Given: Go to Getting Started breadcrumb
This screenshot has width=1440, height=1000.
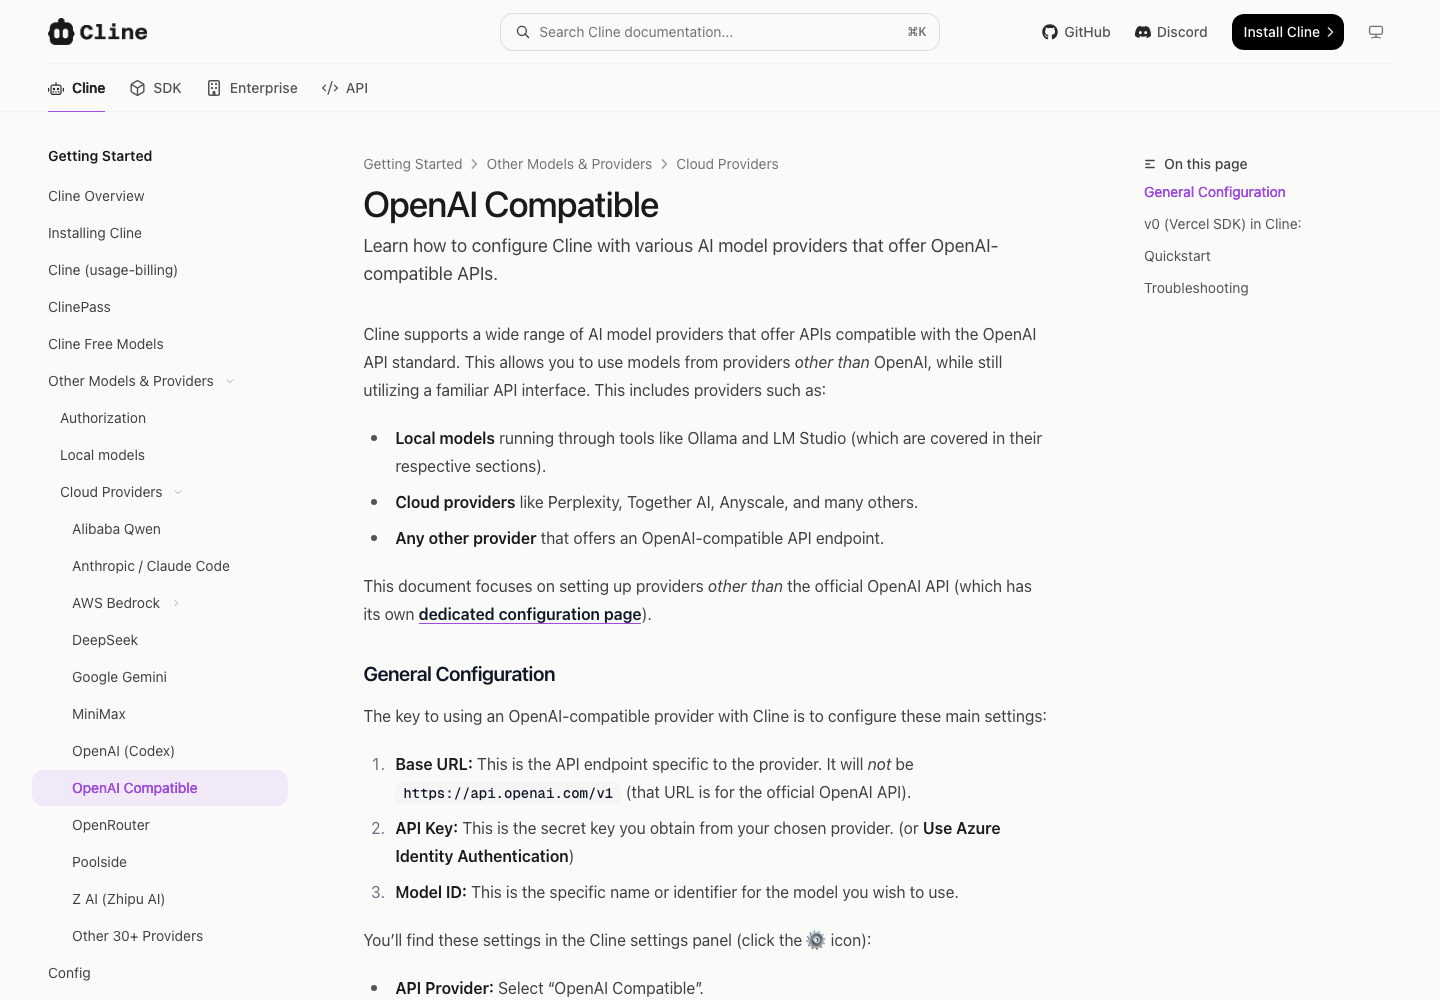Looking at the screenshot, I should [x=413, y=164].
